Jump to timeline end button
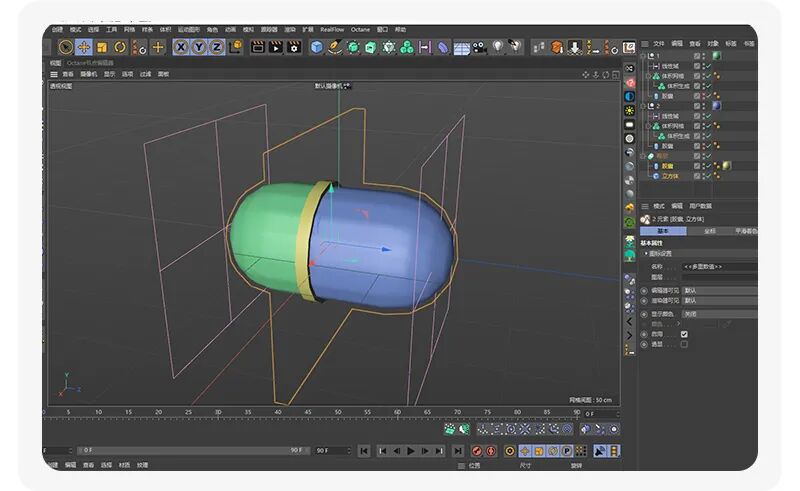Image resolution: width=800 pixels, height=491 pixels. pyautogui.click(x=458, y=451)
